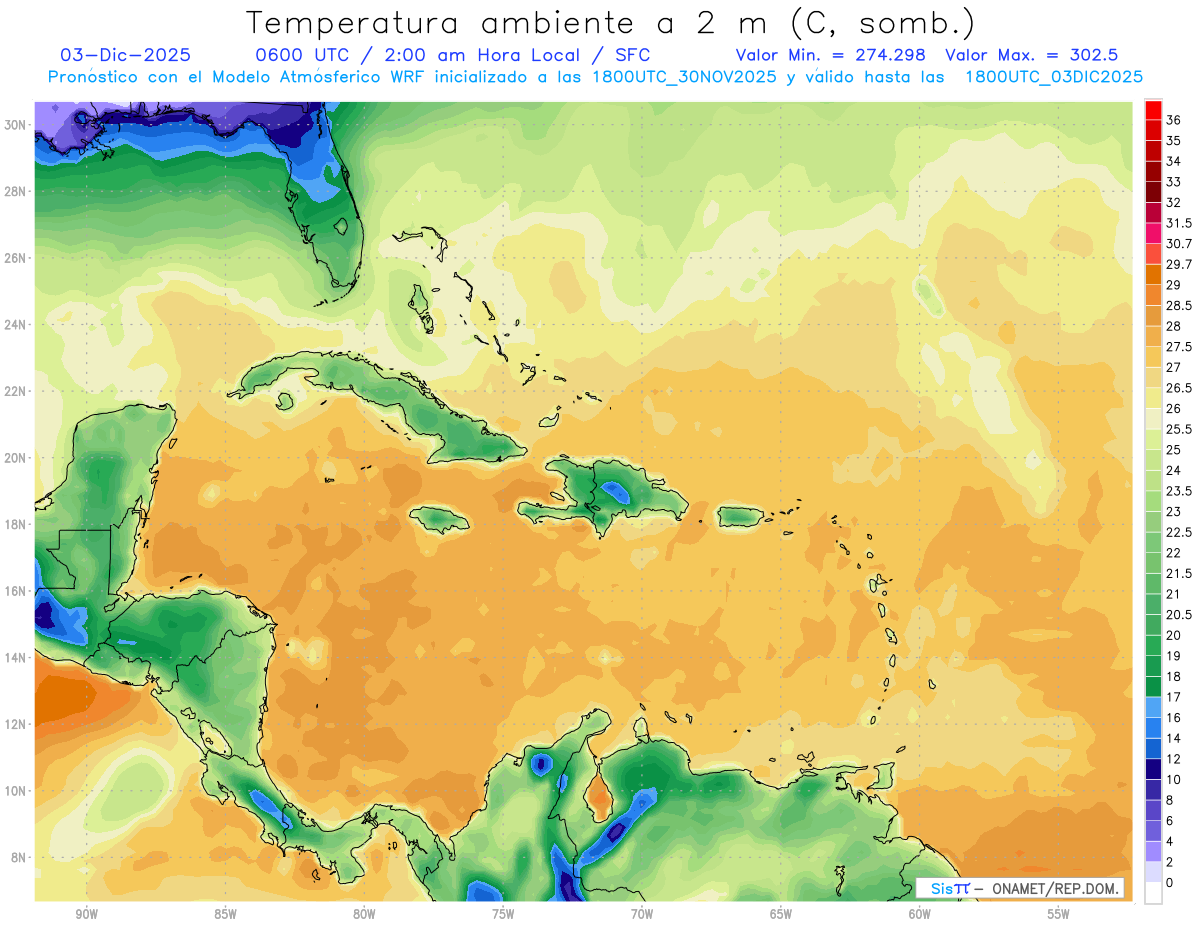Click the pale lavender legend swatch between 0 and 2
Screen dimensions: 1200x927
coord(1153,872)
